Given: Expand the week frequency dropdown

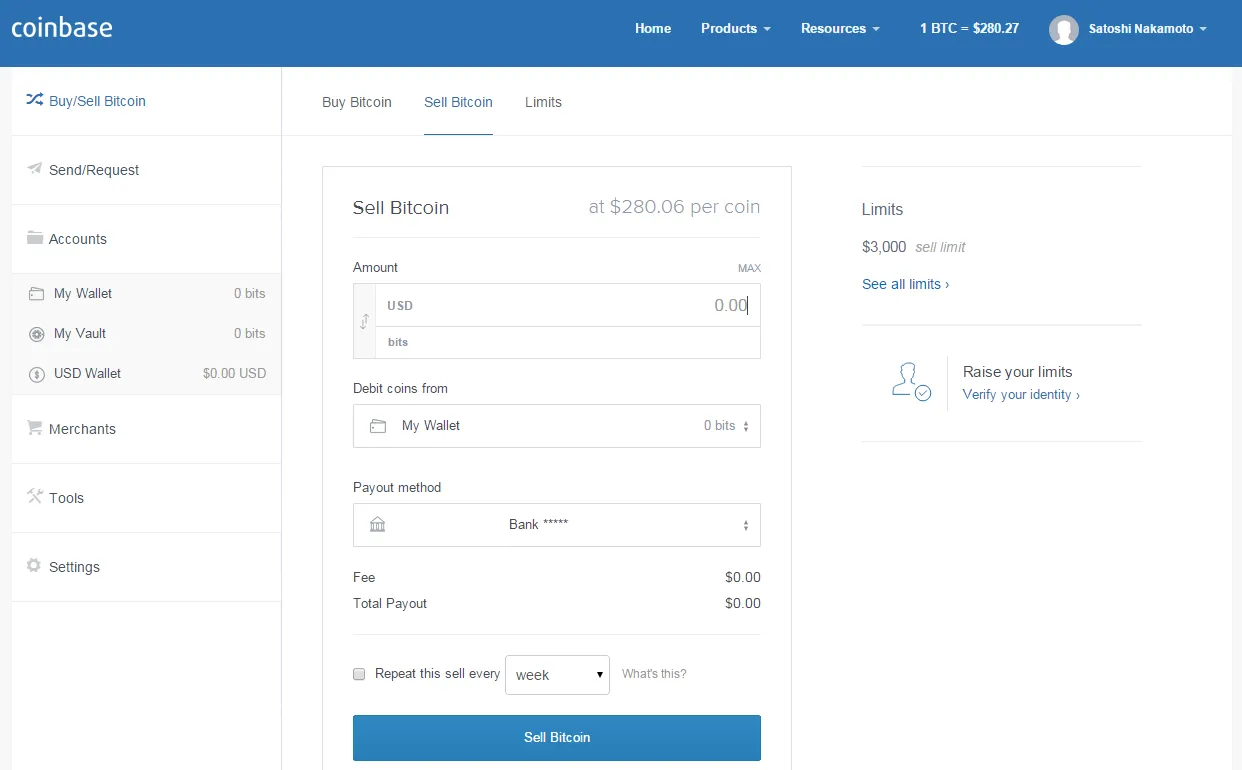Looking at the screenshot, I should tap(557, 675).
